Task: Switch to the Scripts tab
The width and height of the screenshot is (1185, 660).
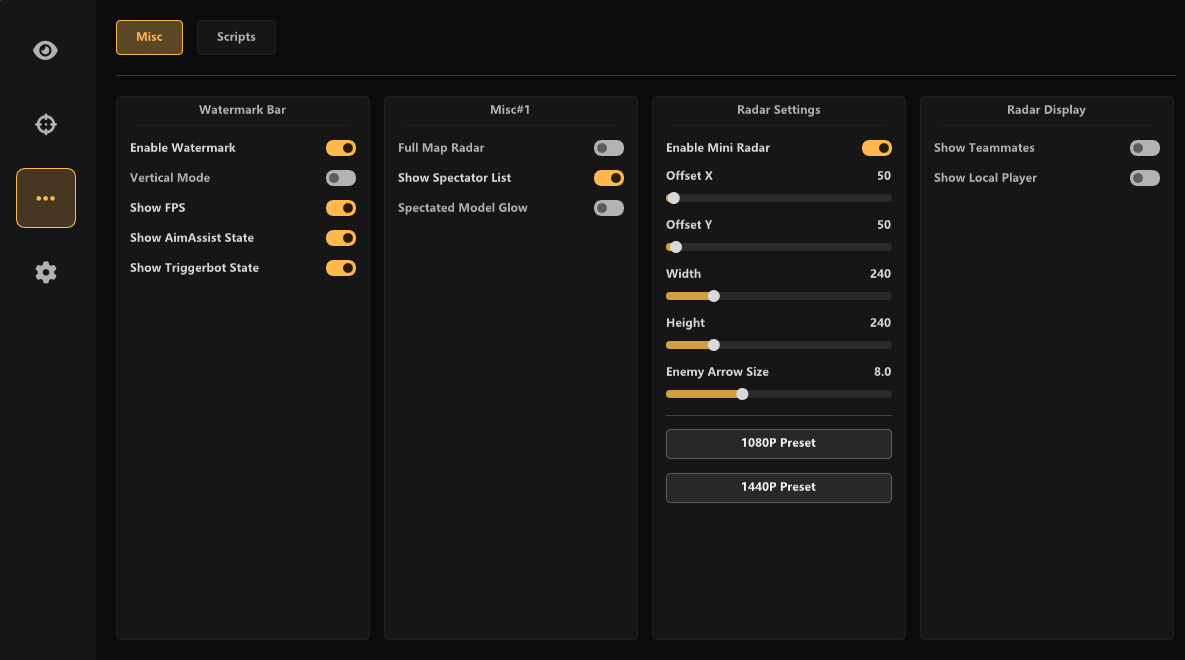Action: pyautogui.click(x=236, y=37)
